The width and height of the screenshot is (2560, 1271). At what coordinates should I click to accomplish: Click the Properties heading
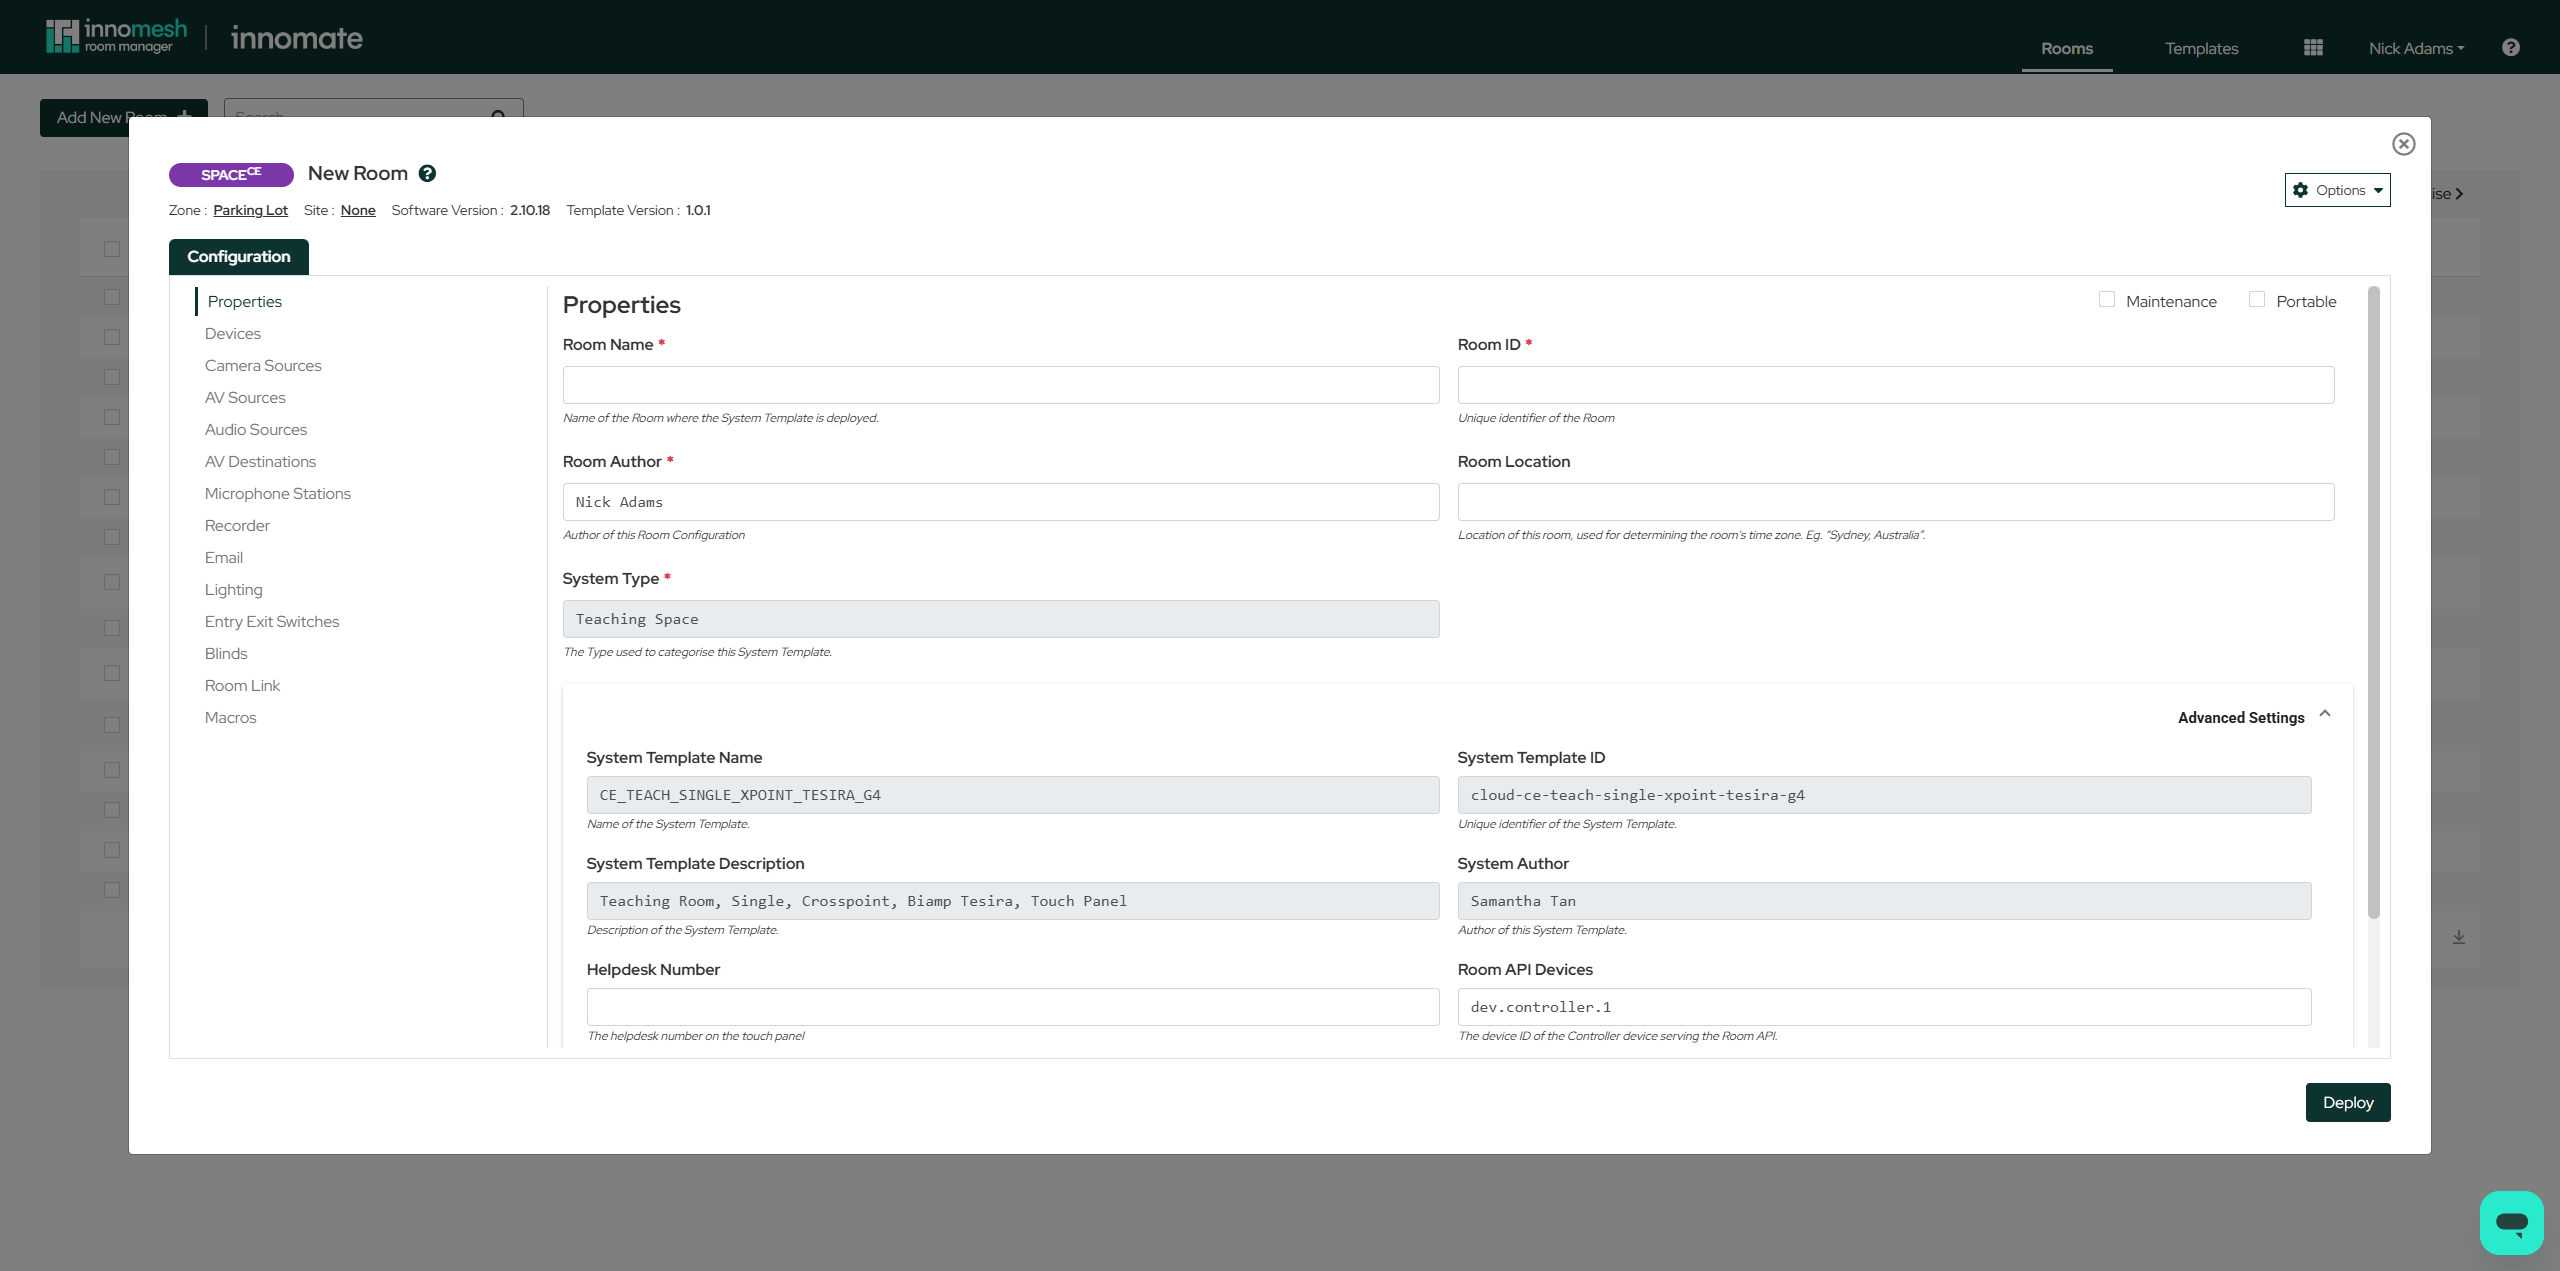(x=622, y=305)
